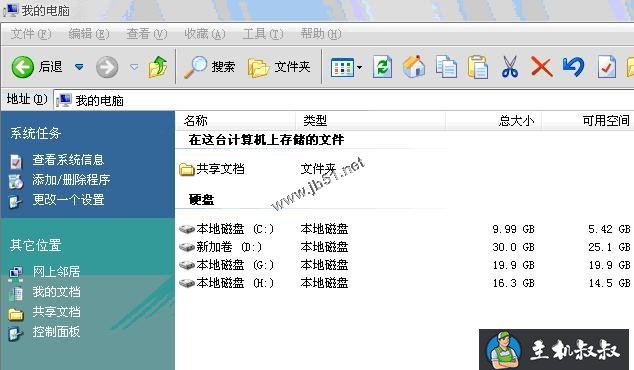The height and width of the screenshot is (370, 634).
Task: Sort by the 类型 column header
Action: coord(370,121)
